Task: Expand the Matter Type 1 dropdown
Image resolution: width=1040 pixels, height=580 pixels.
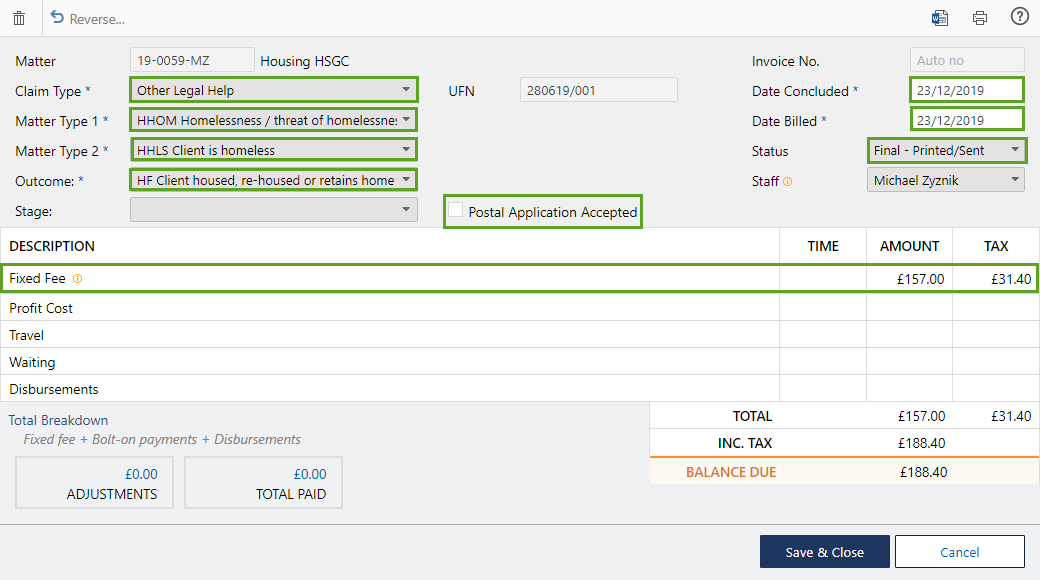Action: tap(274, 120)
